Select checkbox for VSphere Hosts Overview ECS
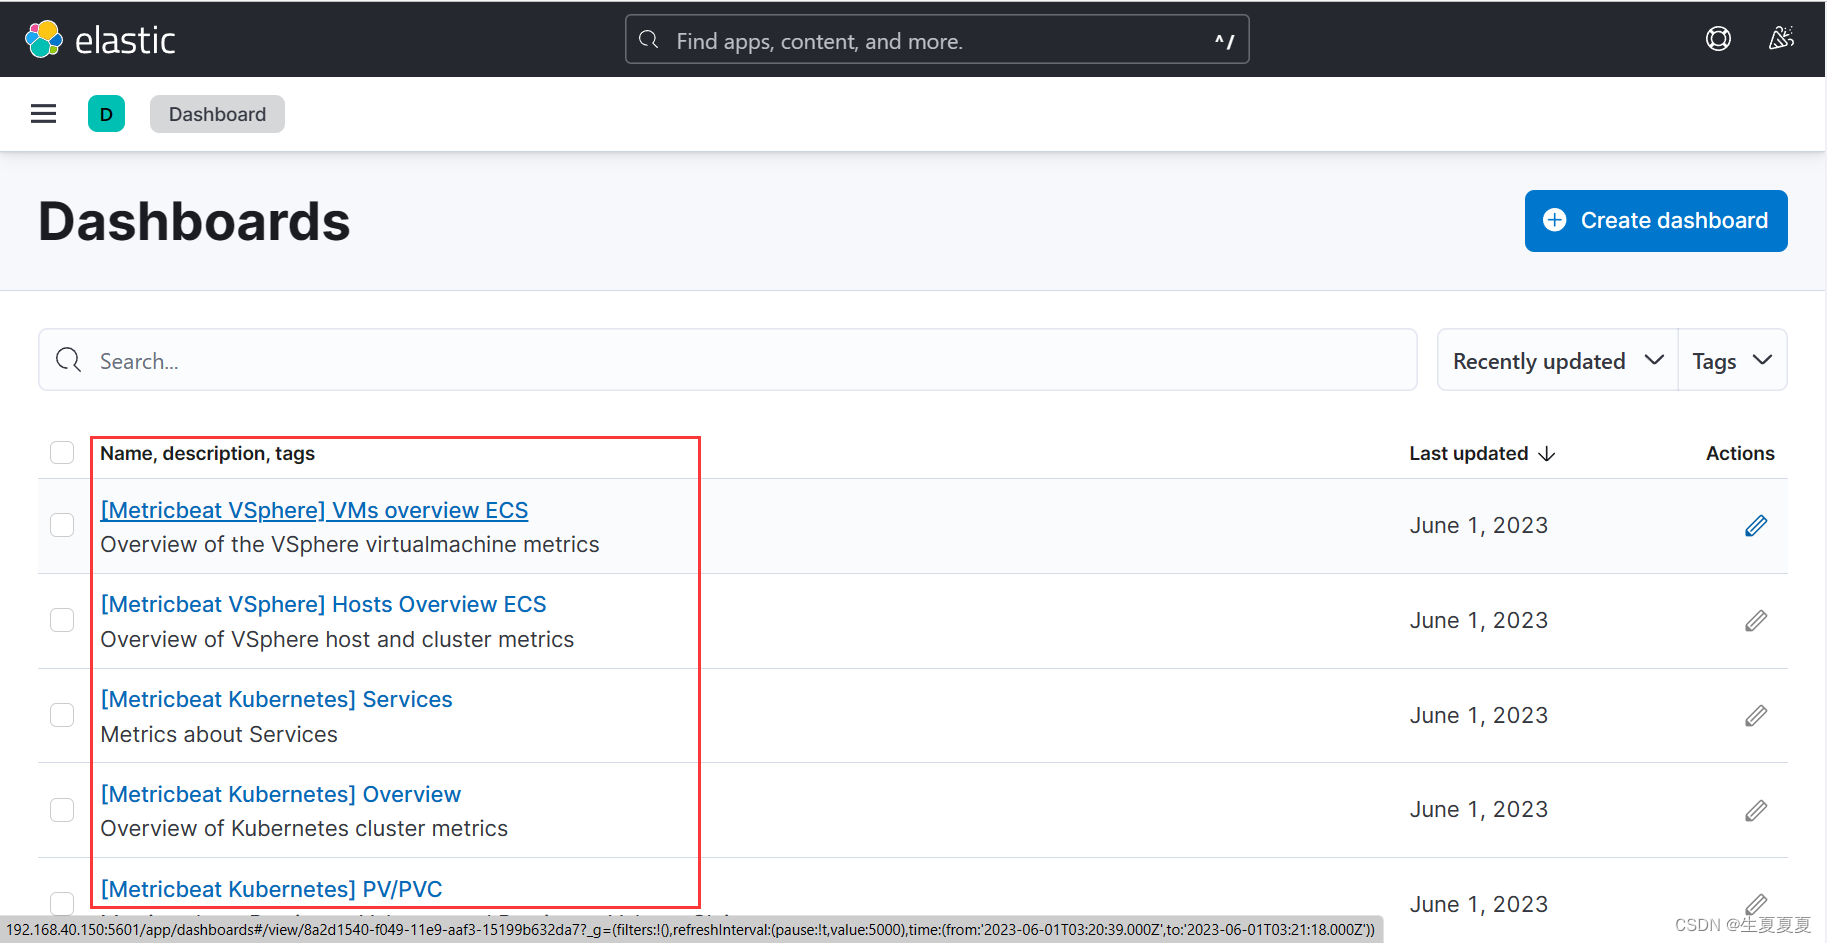The width and height of the screenshot is (1827, 943). click(x=62, y=620)
